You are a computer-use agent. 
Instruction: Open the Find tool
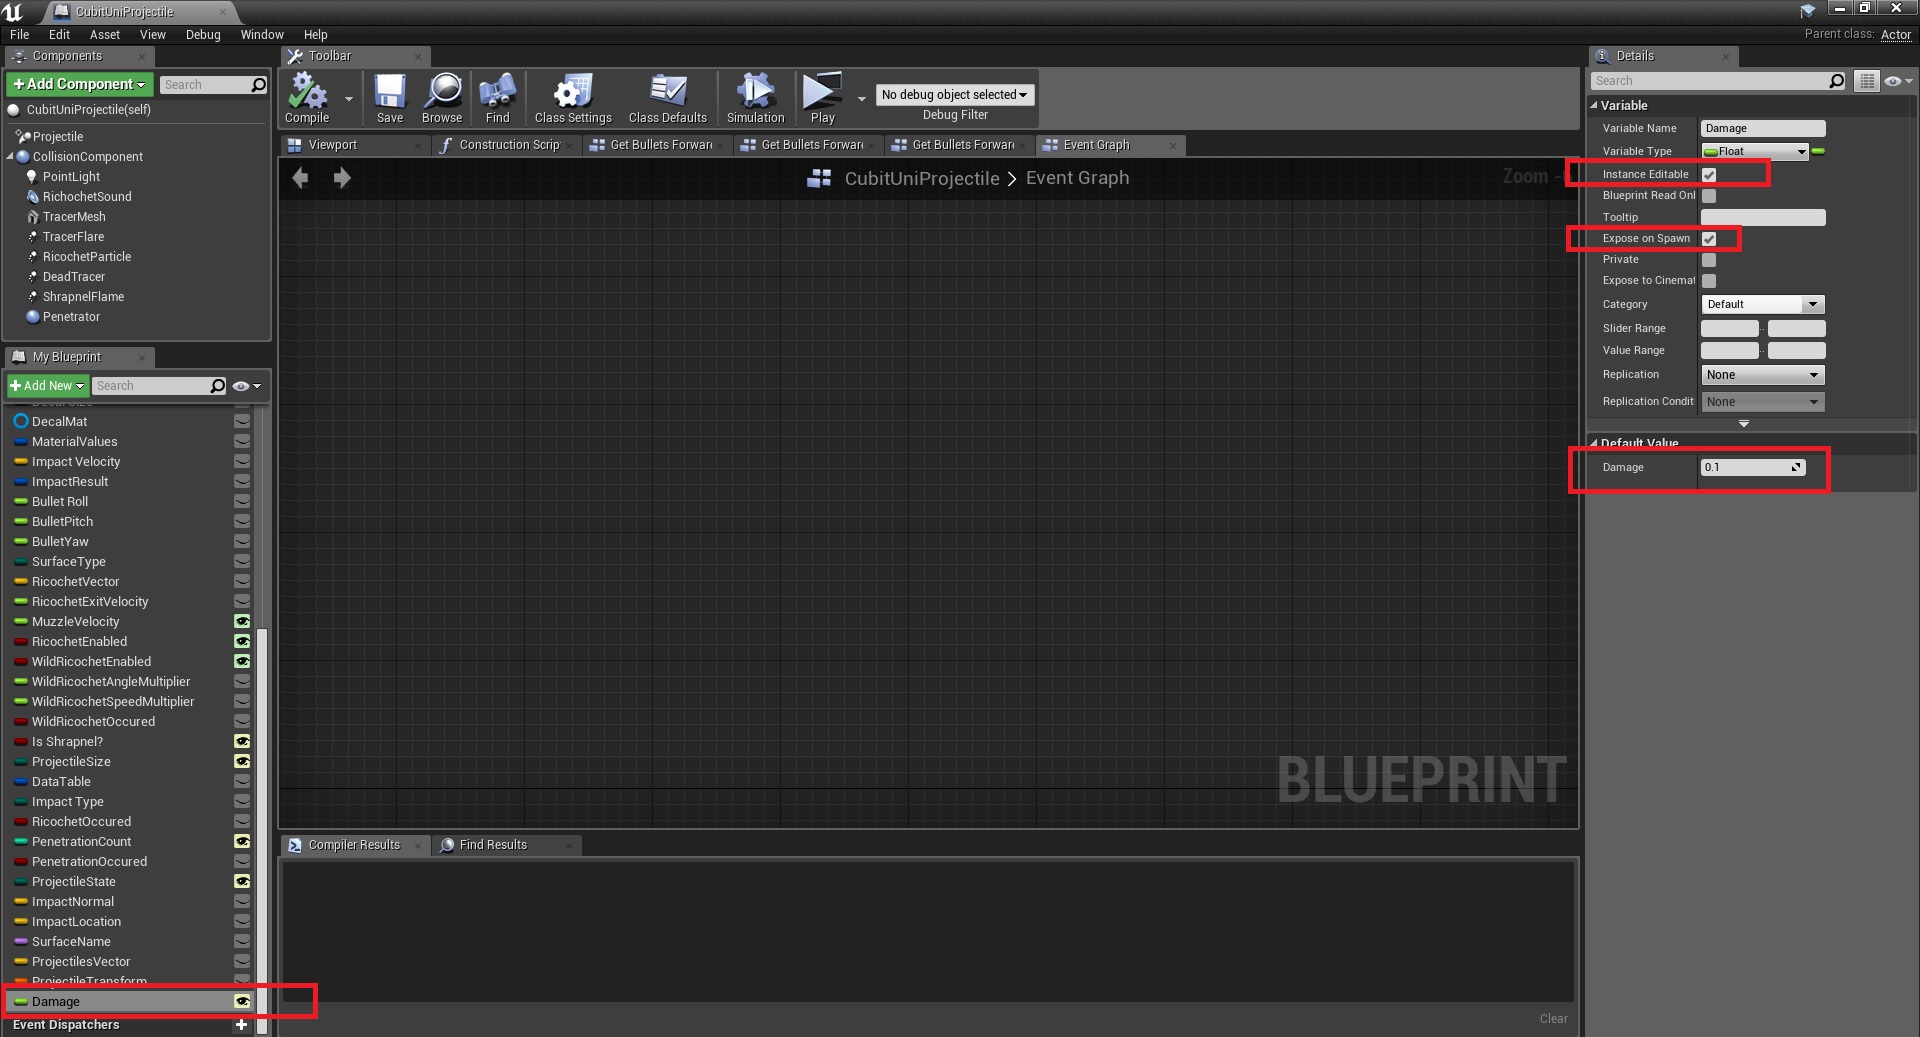(497, 97)
